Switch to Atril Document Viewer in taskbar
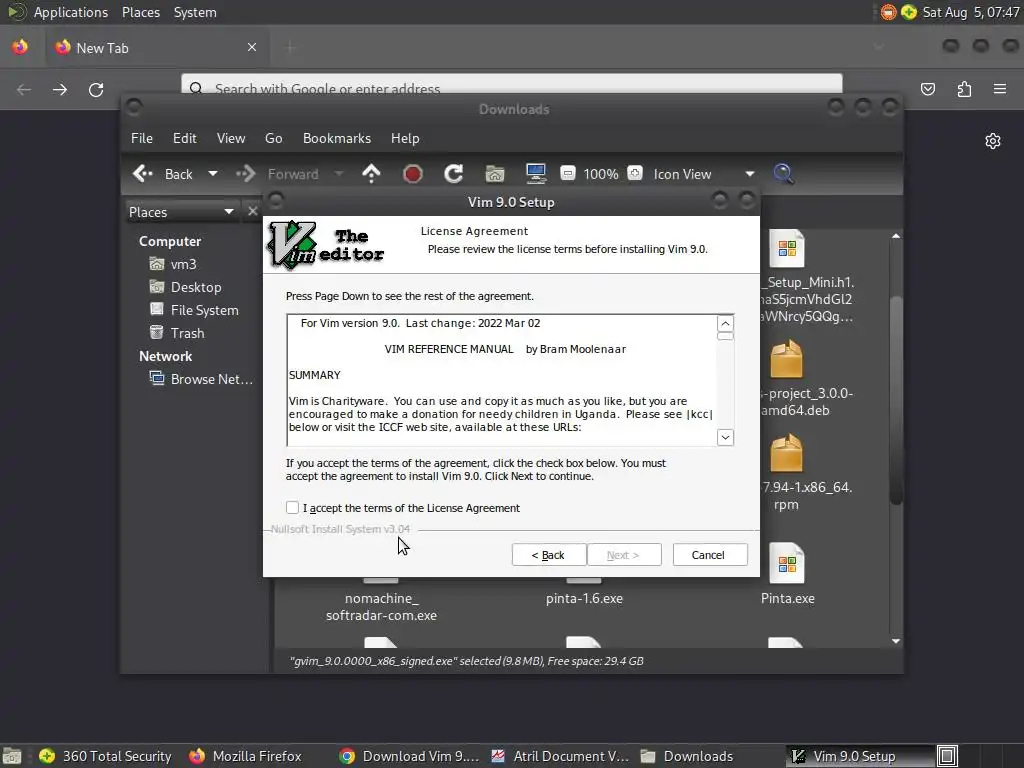The width and height of the screenshot is (1024, 768). click(560, 756)
